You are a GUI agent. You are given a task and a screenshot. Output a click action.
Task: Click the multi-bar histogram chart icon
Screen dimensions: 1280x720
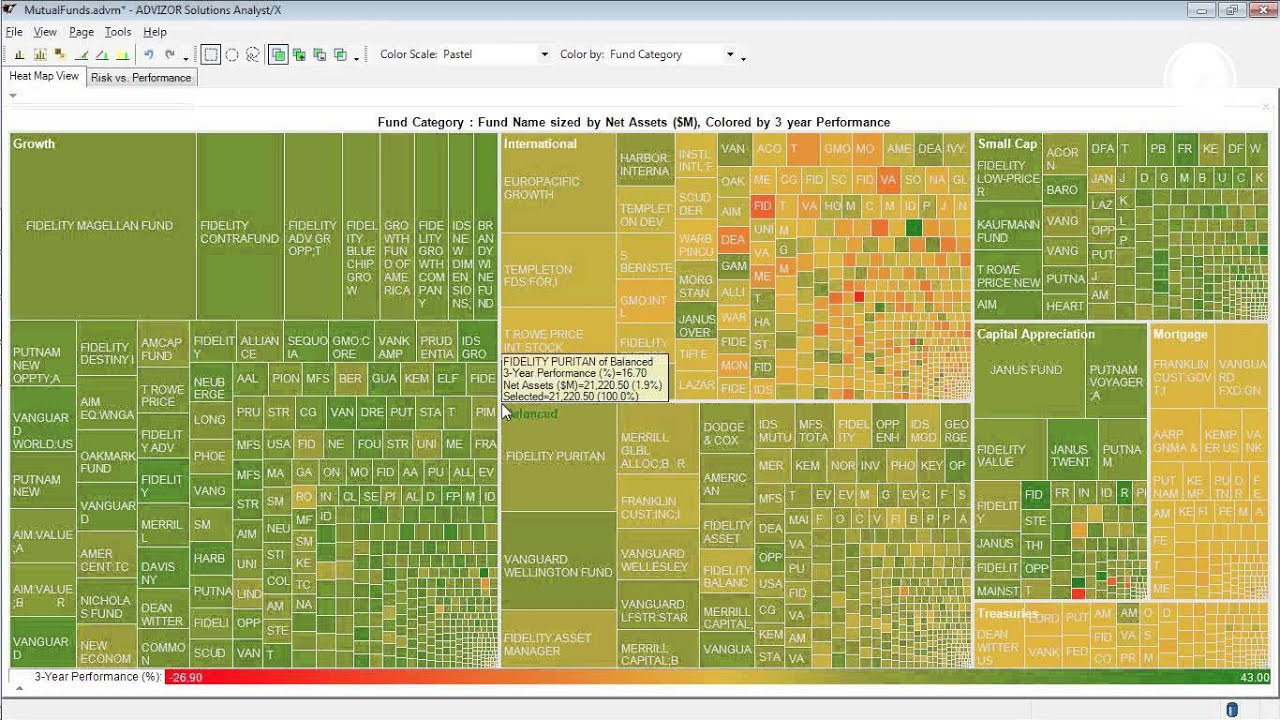point(40,54)
